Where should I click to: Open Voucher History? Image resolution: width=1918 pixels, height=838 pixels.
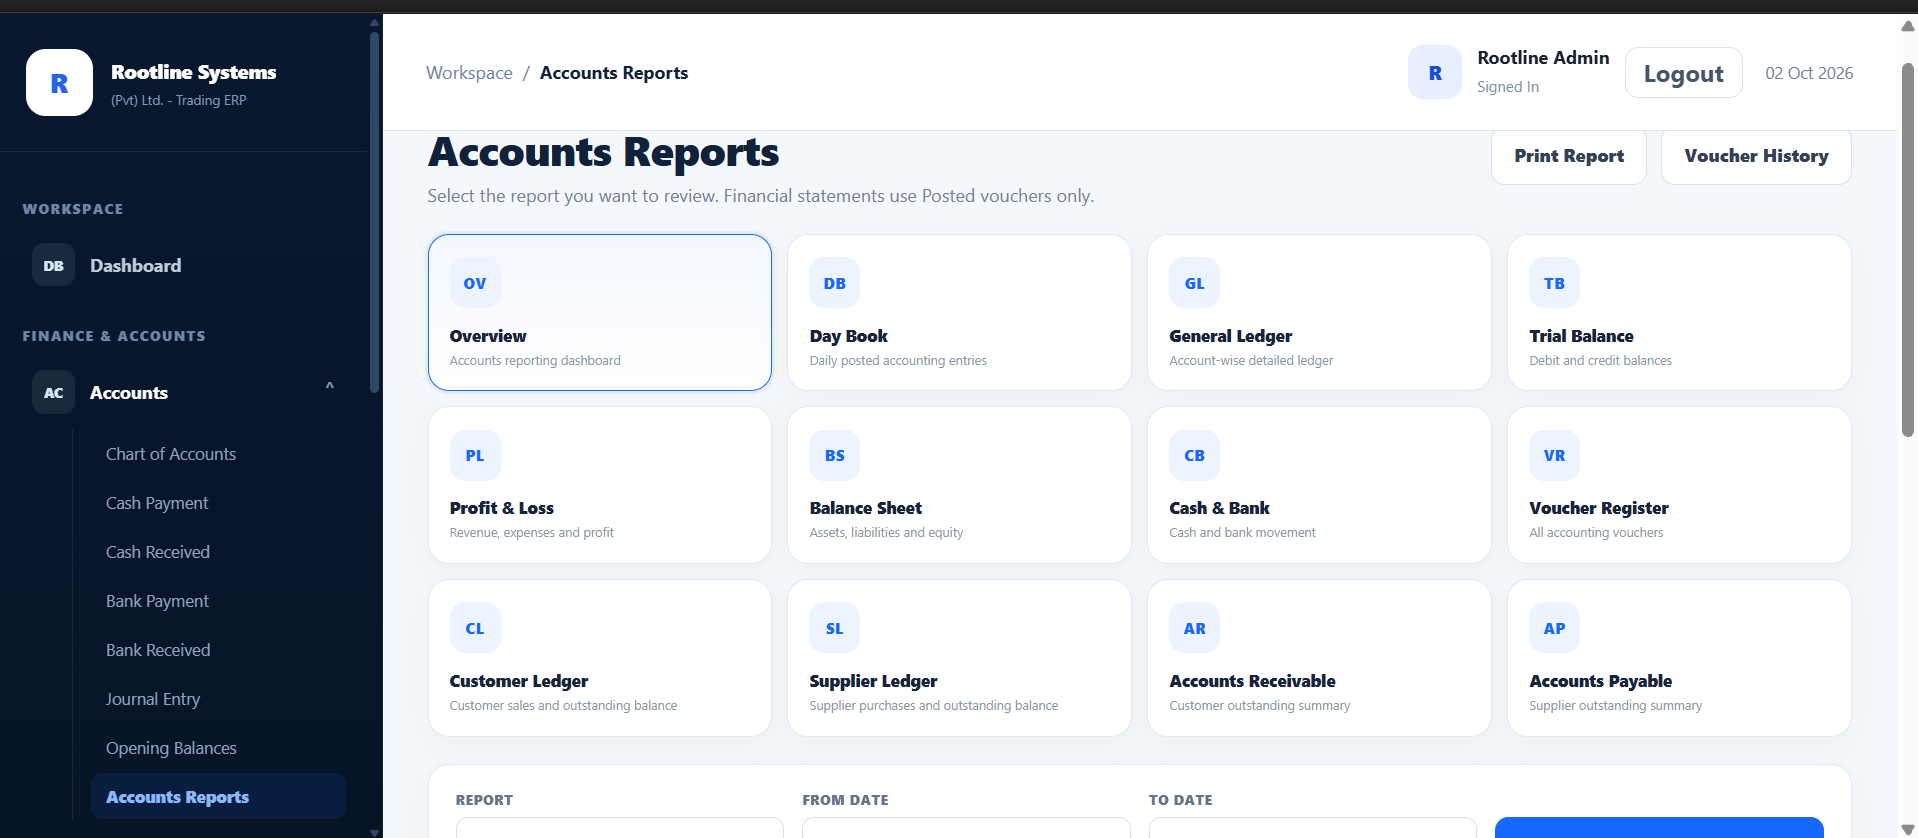[x=1756, y=156]
